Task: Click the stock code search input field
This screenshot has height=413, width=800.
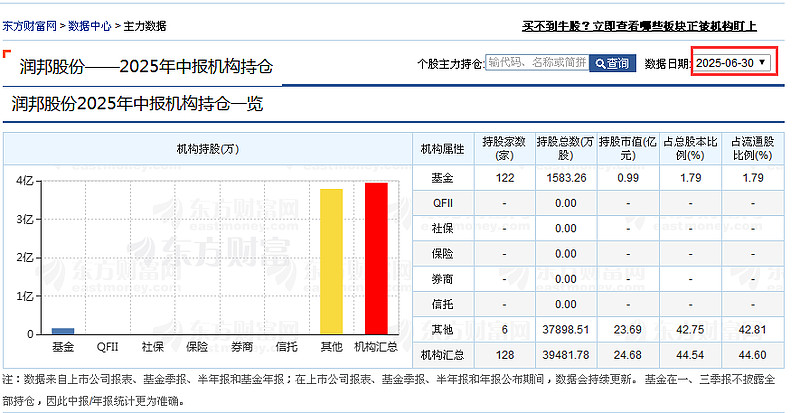Action: 537,62
